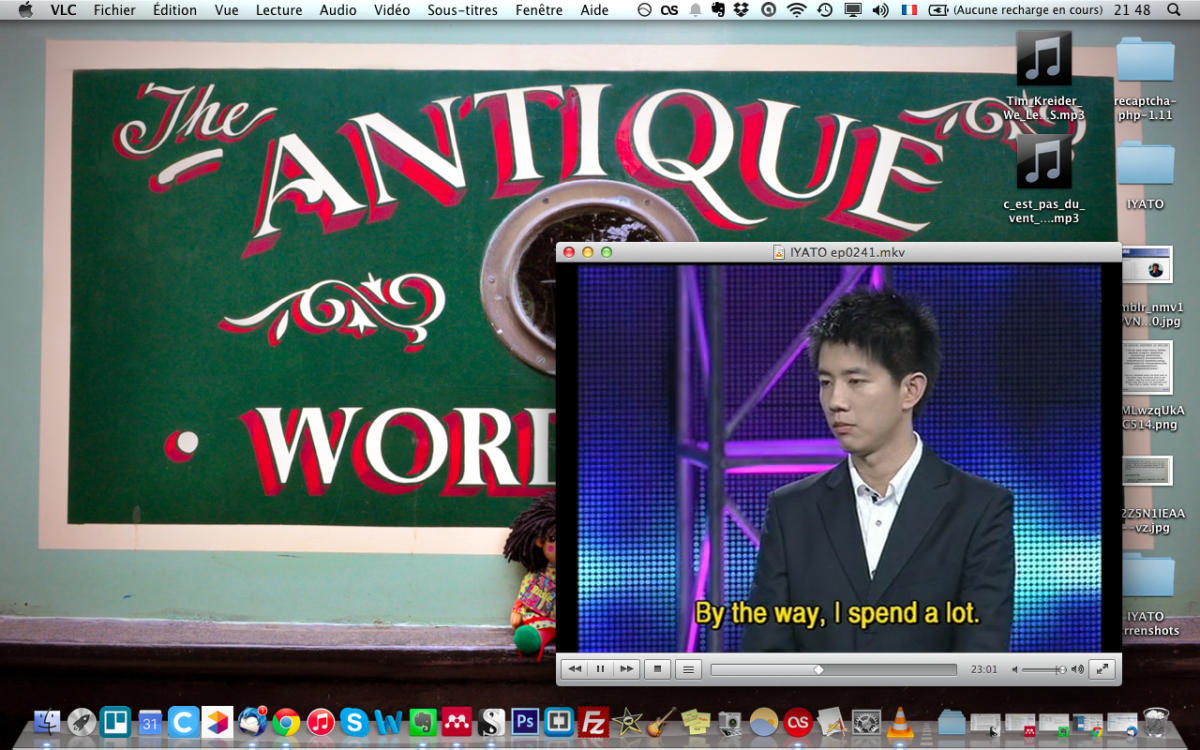Click the VLC cone icon in dock
Viewport: 1200px width, 750px height.
click(900, 721)
